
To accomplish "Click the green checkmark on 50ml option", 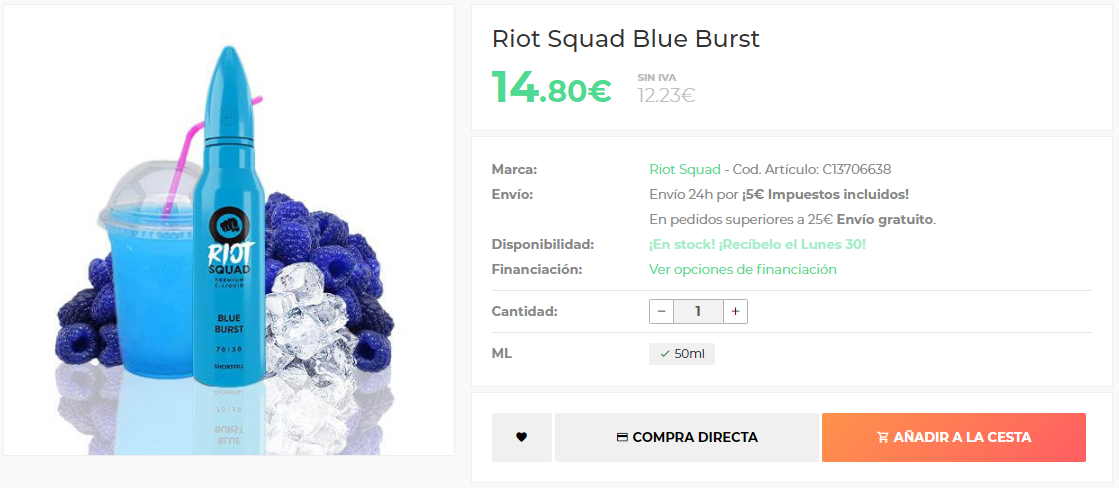I will pos(664,354).
